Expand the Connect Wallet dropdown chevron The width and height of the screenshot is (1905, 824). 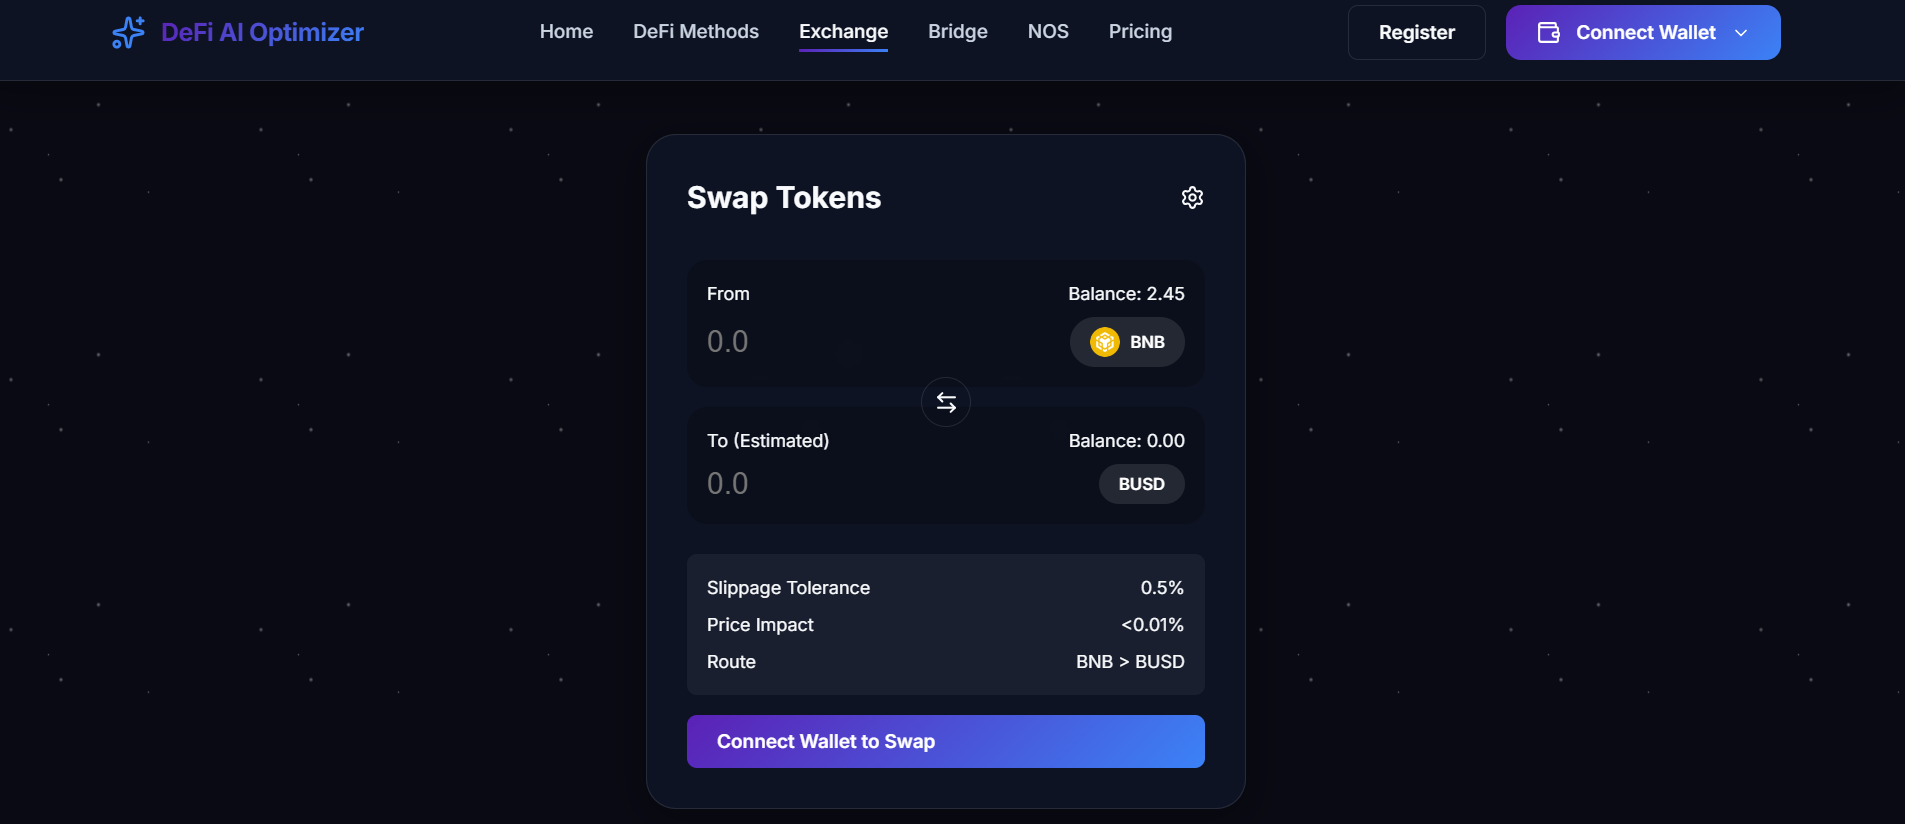1741,33
